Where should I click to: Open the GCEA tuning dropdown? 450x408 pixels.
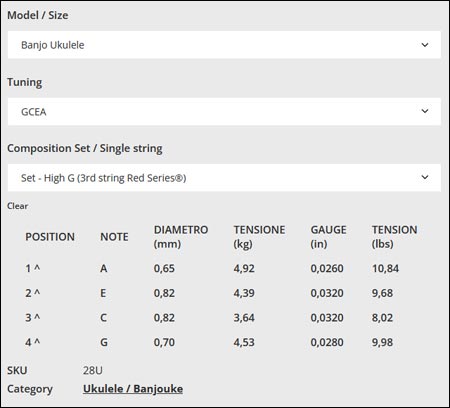tap(224, 111)
